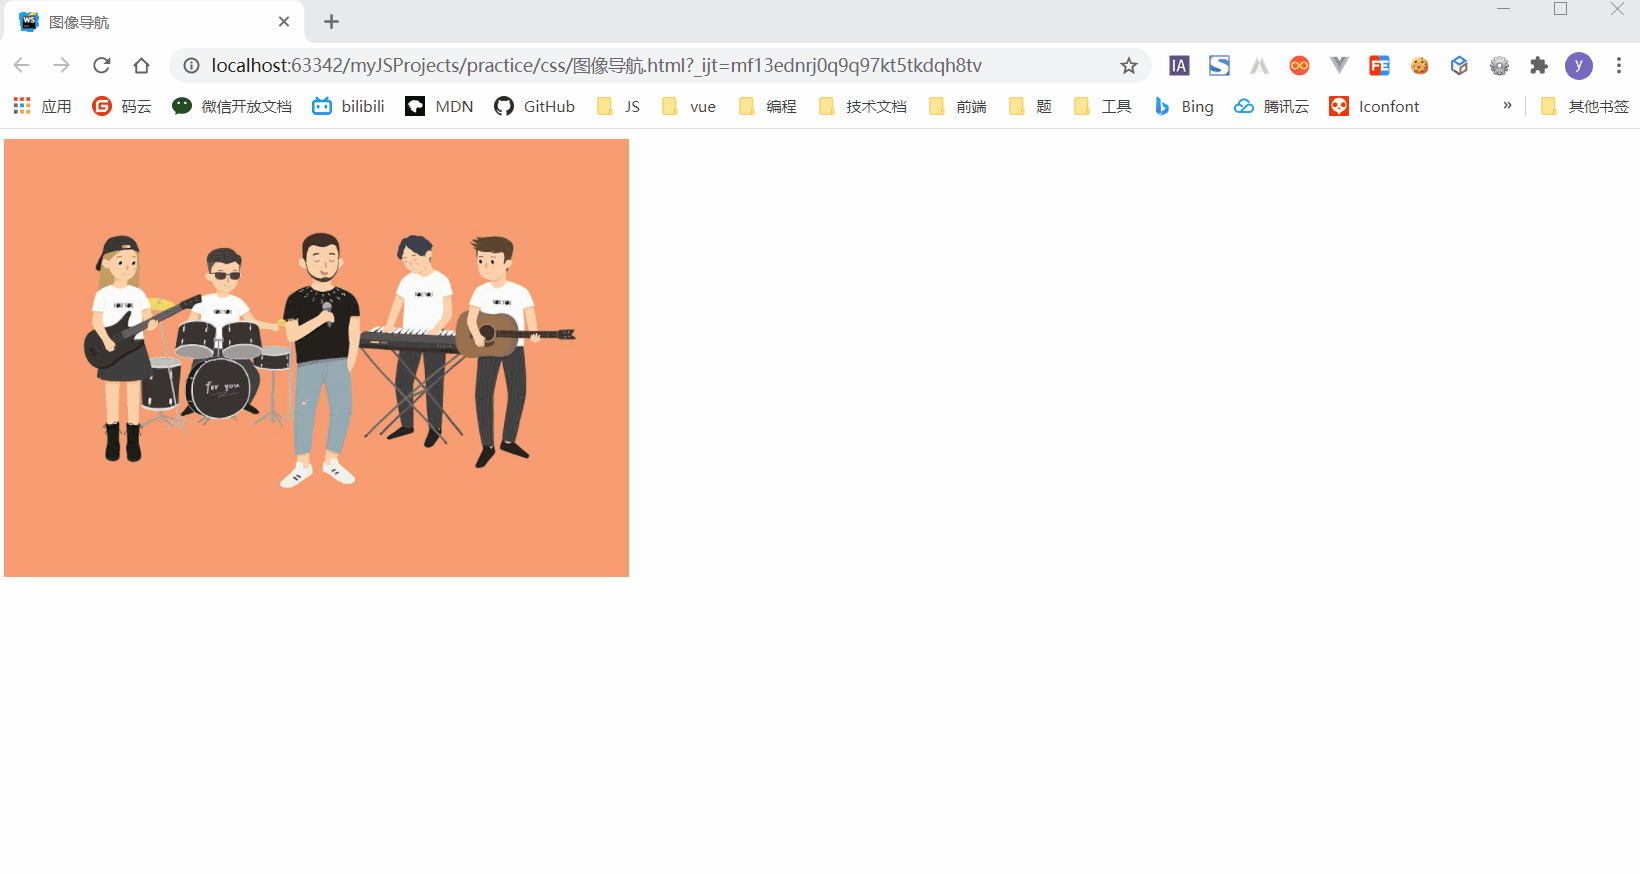1640x874 pixels.
Task: Close the 图像导航 tab
Action: (x=284, y=21)
